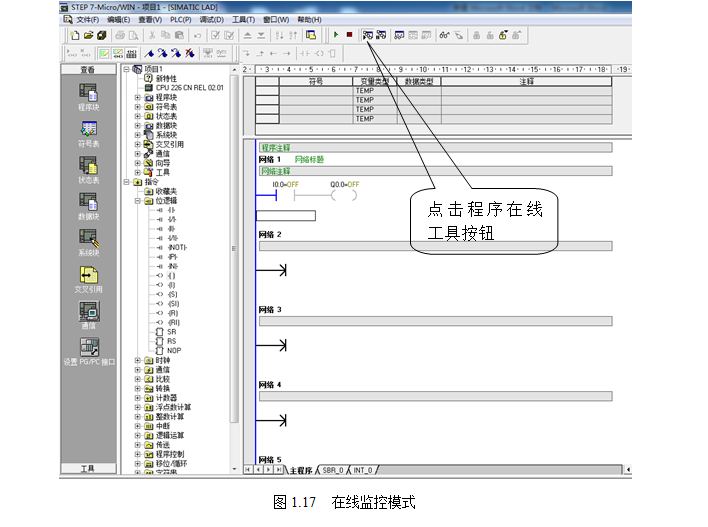
Task: Open 交叉引用 in the left view bar
Action: (88, 280)
